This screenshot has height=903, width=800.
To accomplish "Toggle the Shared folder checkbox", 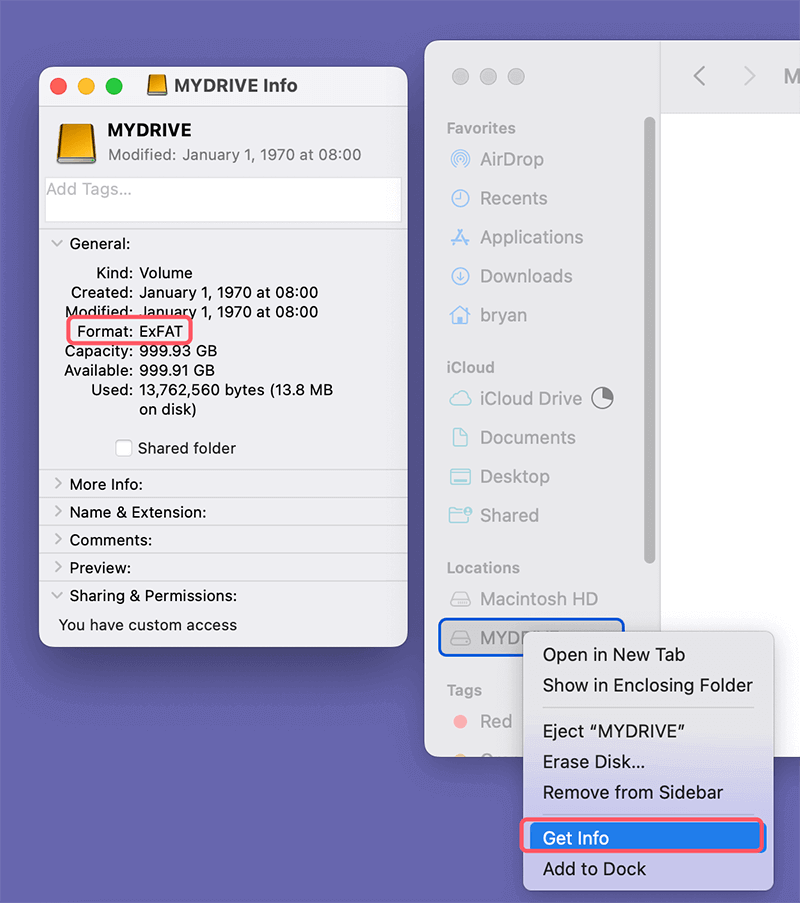I will (123, 448).
